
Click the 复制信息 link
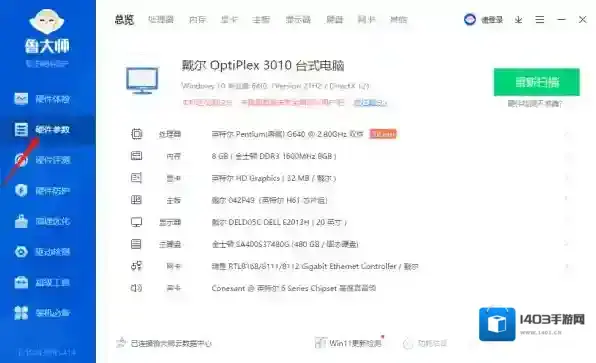click(370, 103)
